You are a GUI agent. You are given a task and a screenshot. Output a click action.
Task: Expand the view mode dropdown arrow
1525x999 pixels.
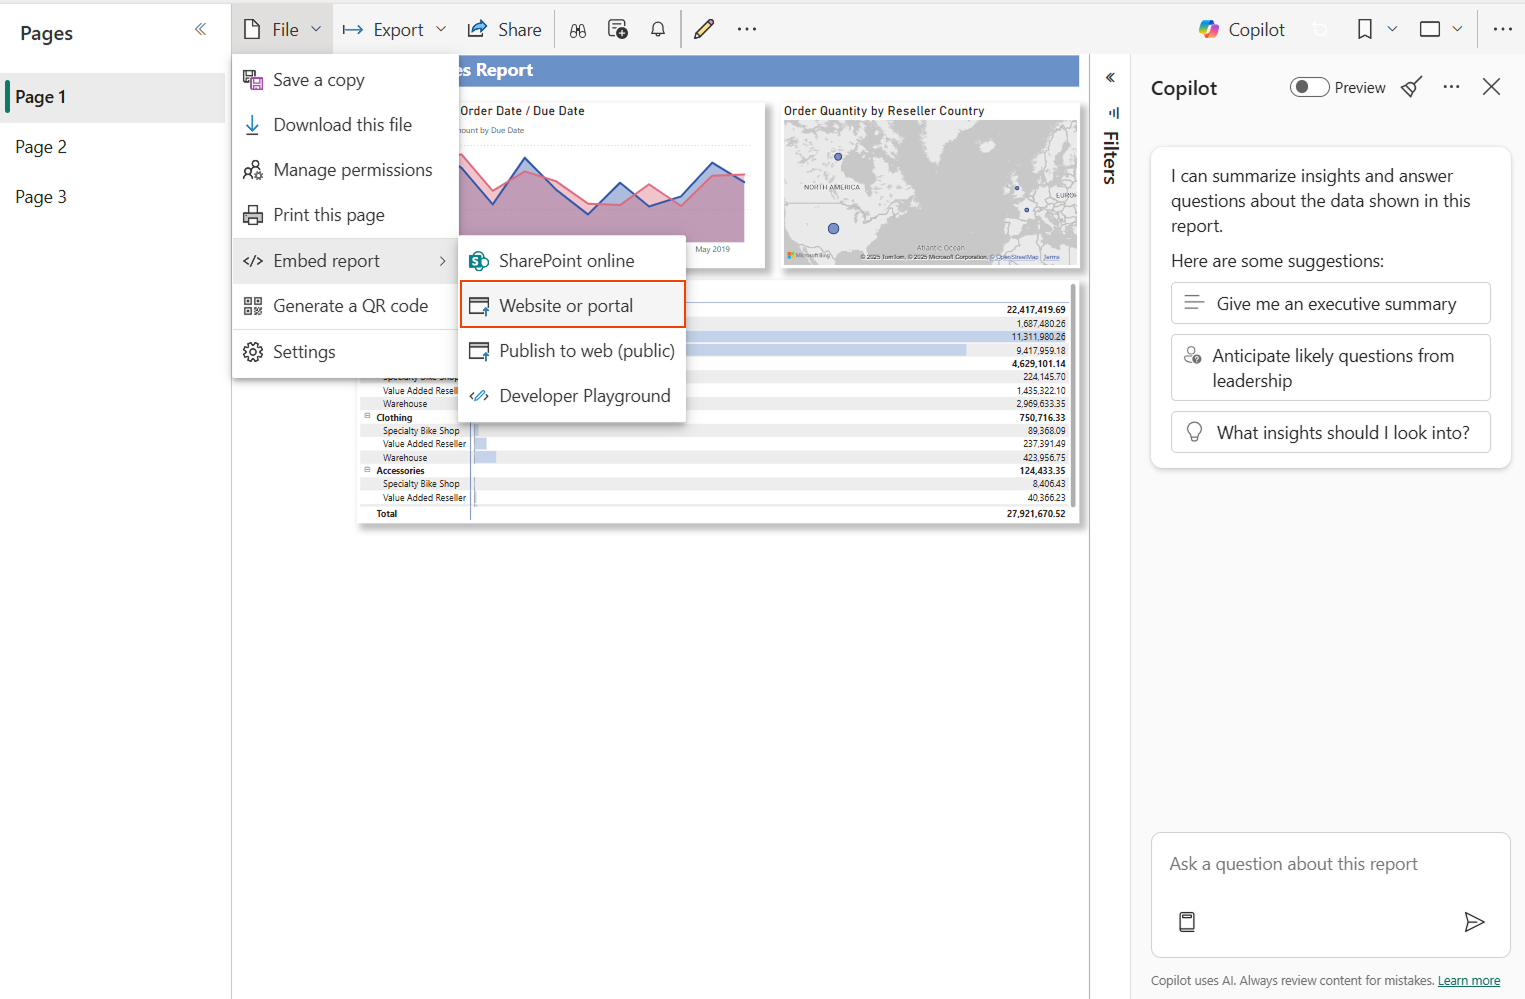click(x=1457, y=30)
